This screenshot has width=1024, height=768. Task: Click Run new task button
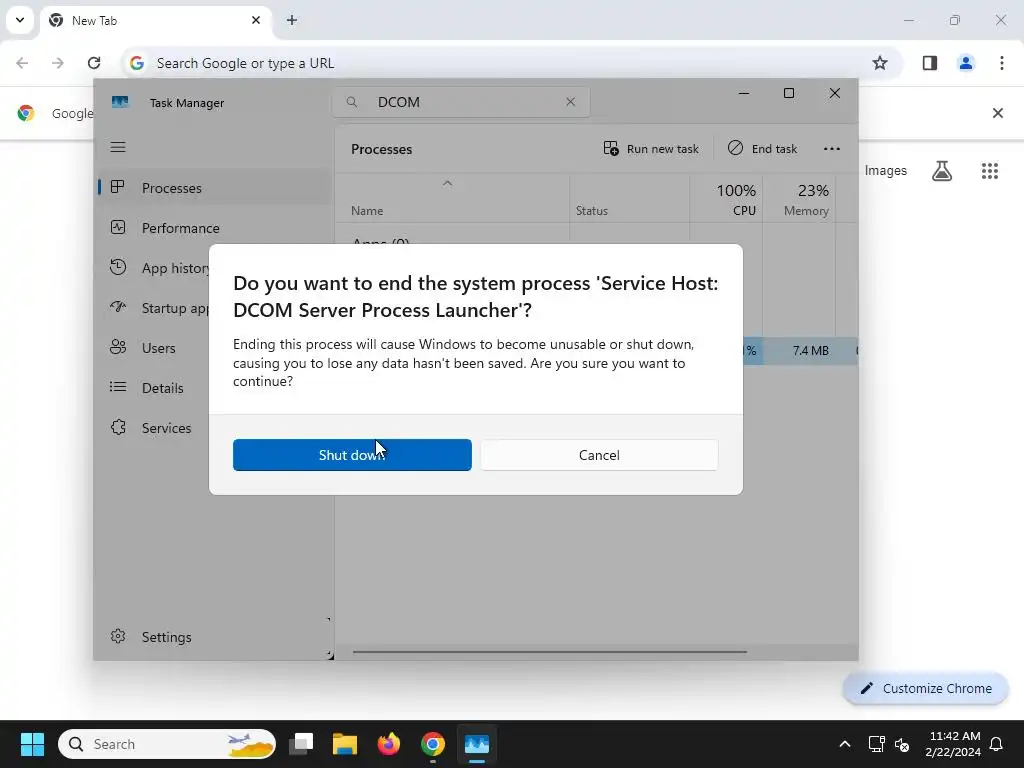point(651,149)
